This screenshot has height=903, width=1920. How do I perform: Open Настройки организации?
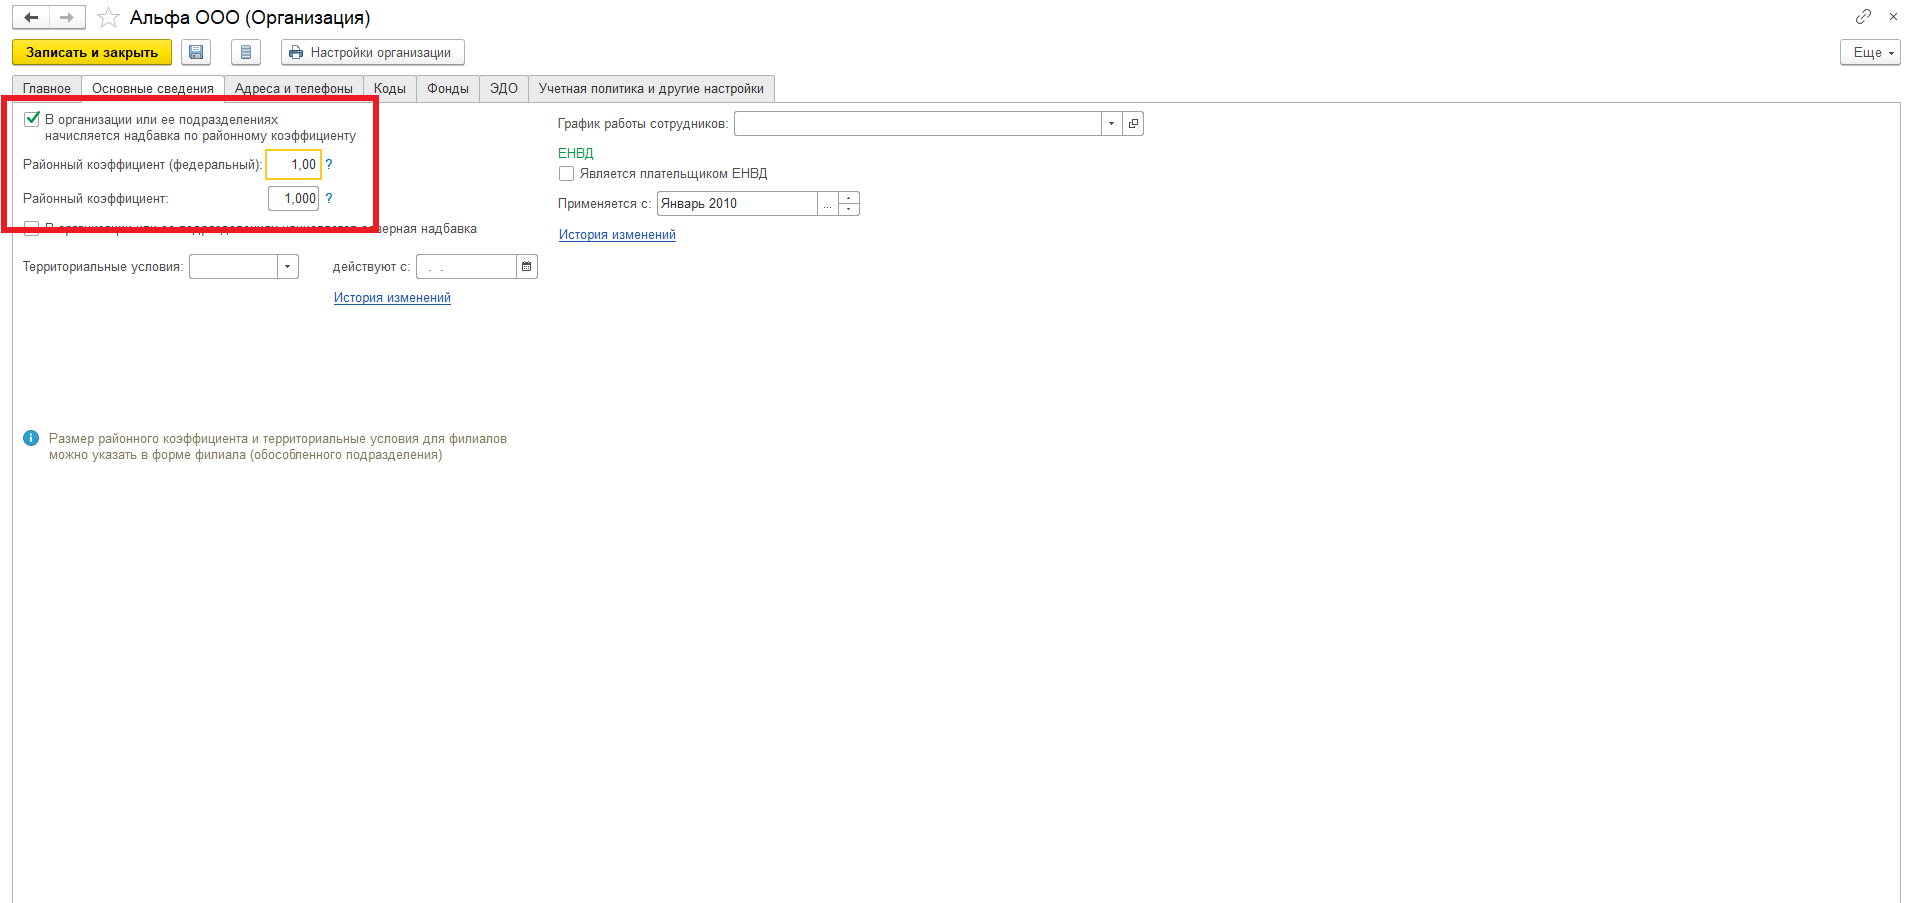[373, 52]
